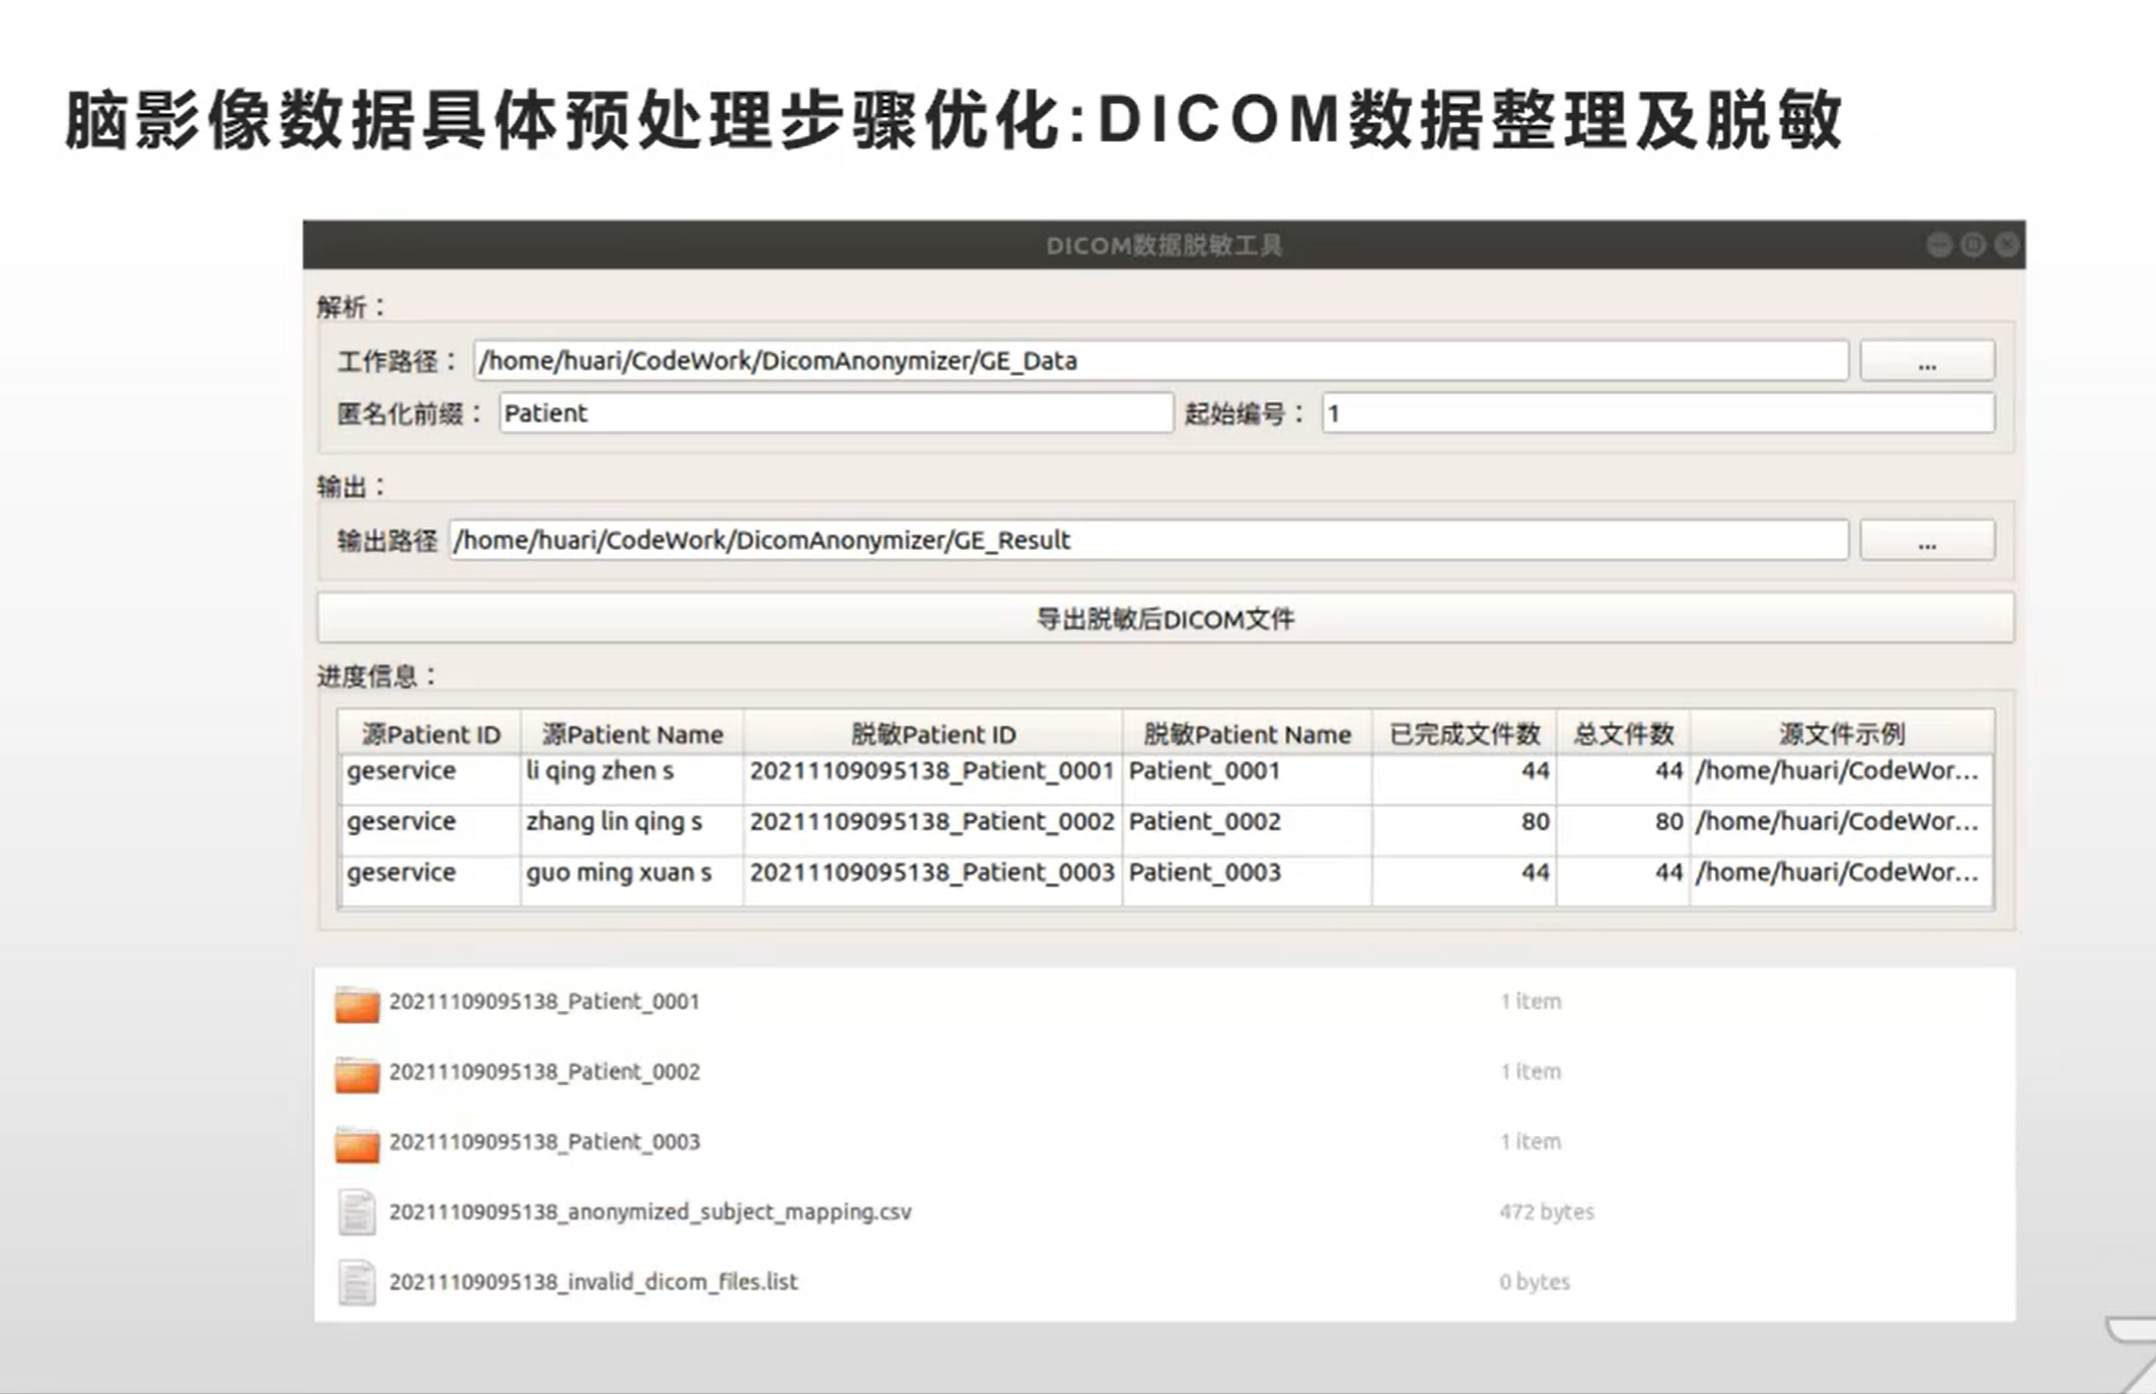Screen dimensions: 2156x1394
Task: Close the DICOM数据脱敏工具 window
Action: coord(2006,245)
